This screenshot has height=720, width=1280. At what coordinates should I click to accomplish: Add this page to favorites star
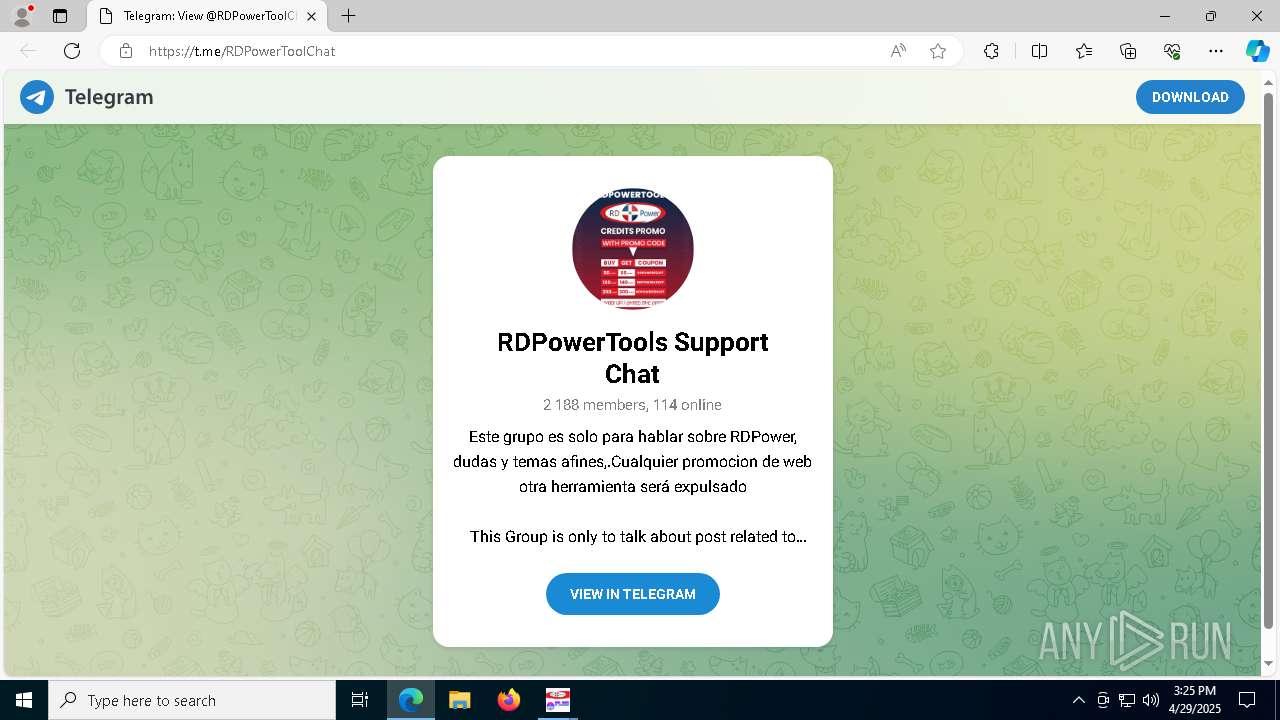click(x=938, y=51)
